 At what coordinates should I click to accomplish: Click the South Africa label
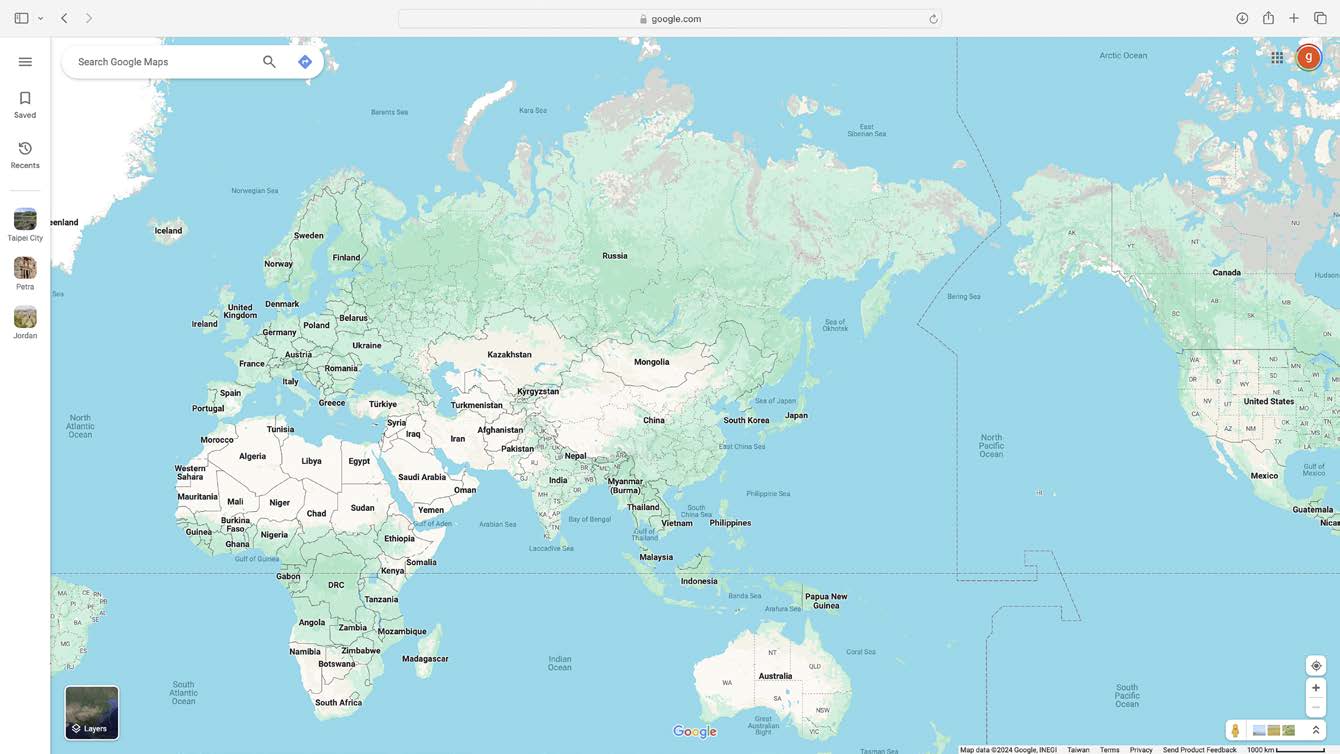click(x=338, y=703)
